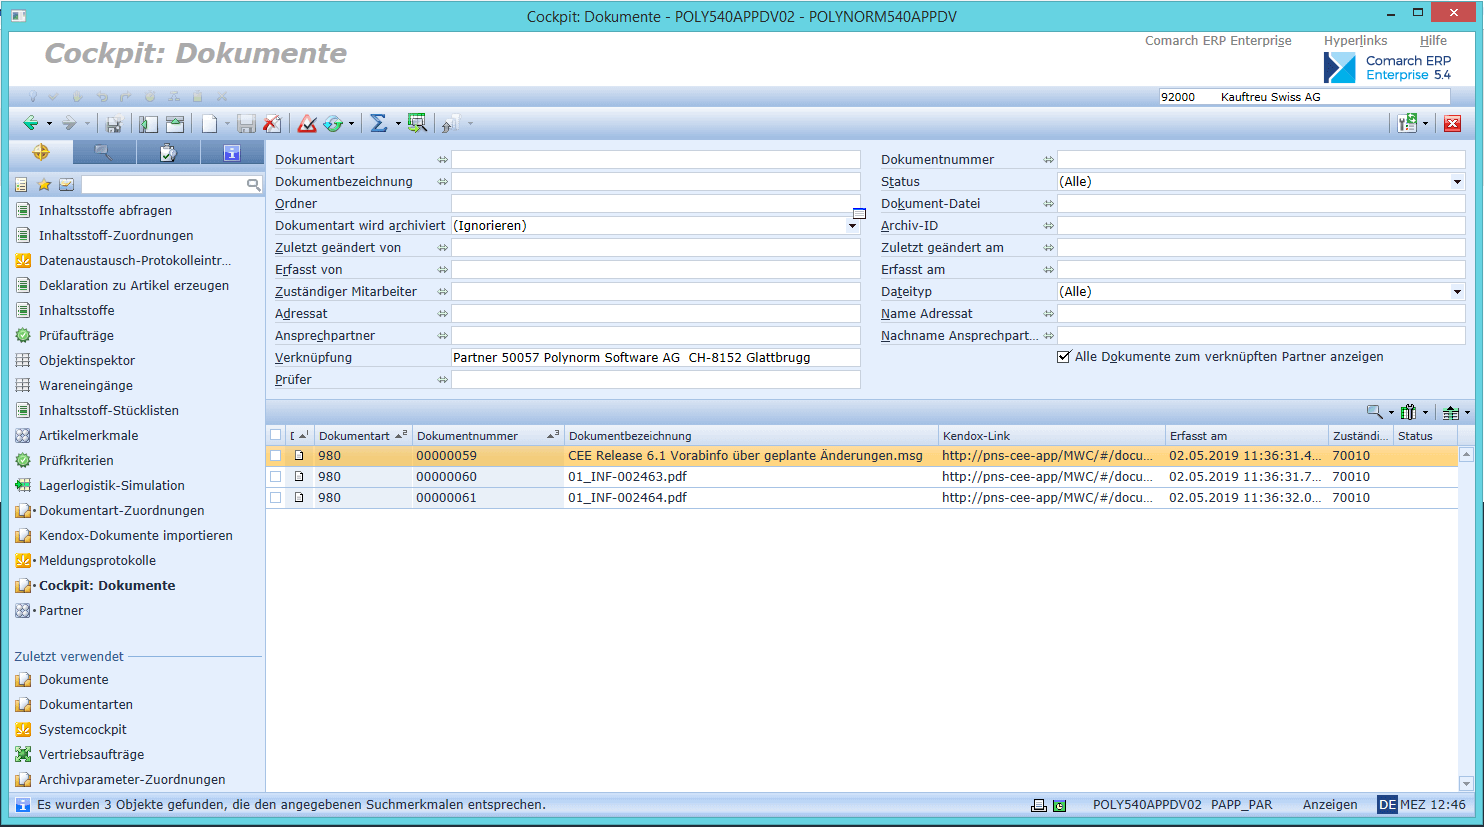
Task: Click the refresh icon in toolbar
Action: point(333,123)
